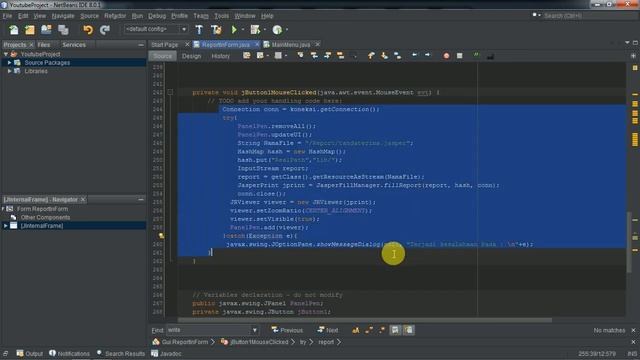Toggle Highlight Results in Find bar

(395, 330)
